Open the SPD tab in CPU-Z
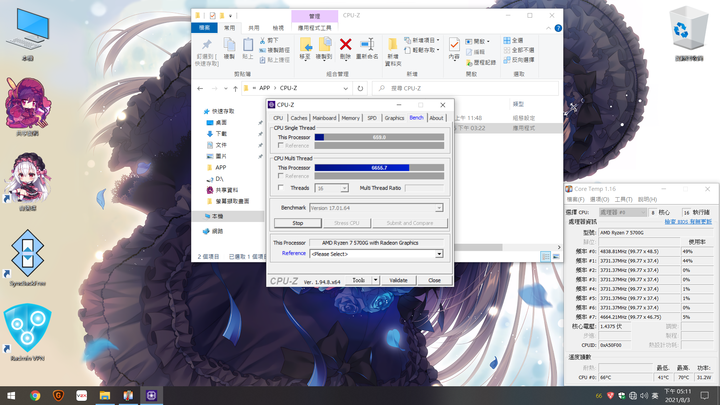Viewport: 720px width, 405px height. pyautogui.click(x=372, y=118)
